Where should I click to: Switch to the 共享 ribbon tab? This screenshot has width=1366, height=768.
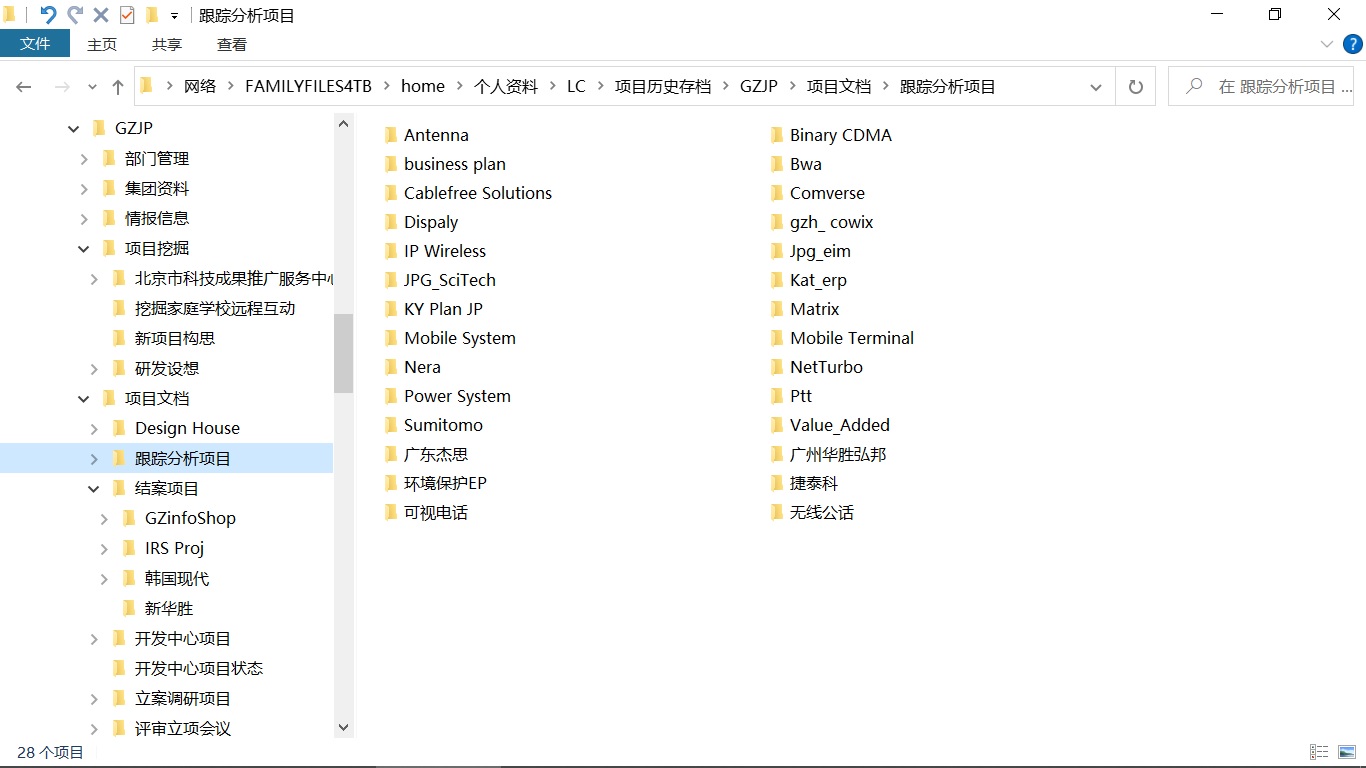[x=167, y=44]
